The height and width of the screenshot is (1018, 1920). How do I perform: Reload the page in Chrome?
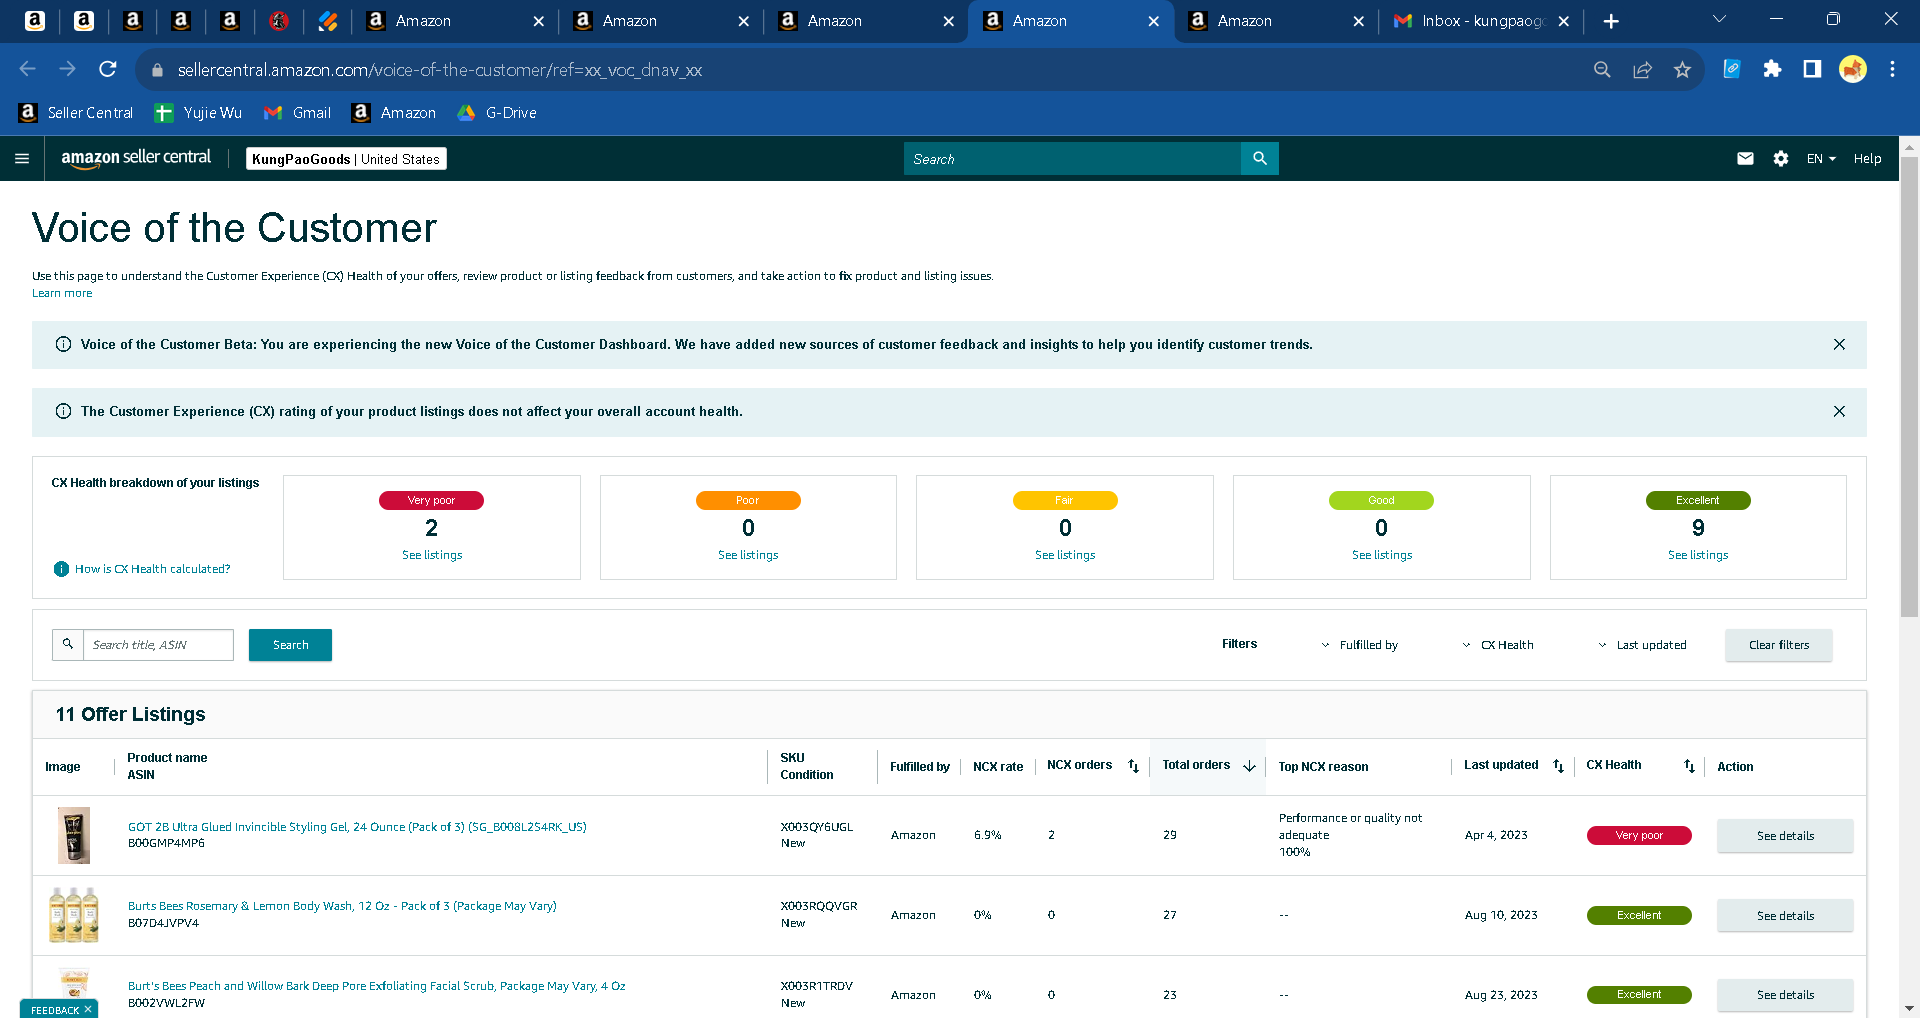108,69
